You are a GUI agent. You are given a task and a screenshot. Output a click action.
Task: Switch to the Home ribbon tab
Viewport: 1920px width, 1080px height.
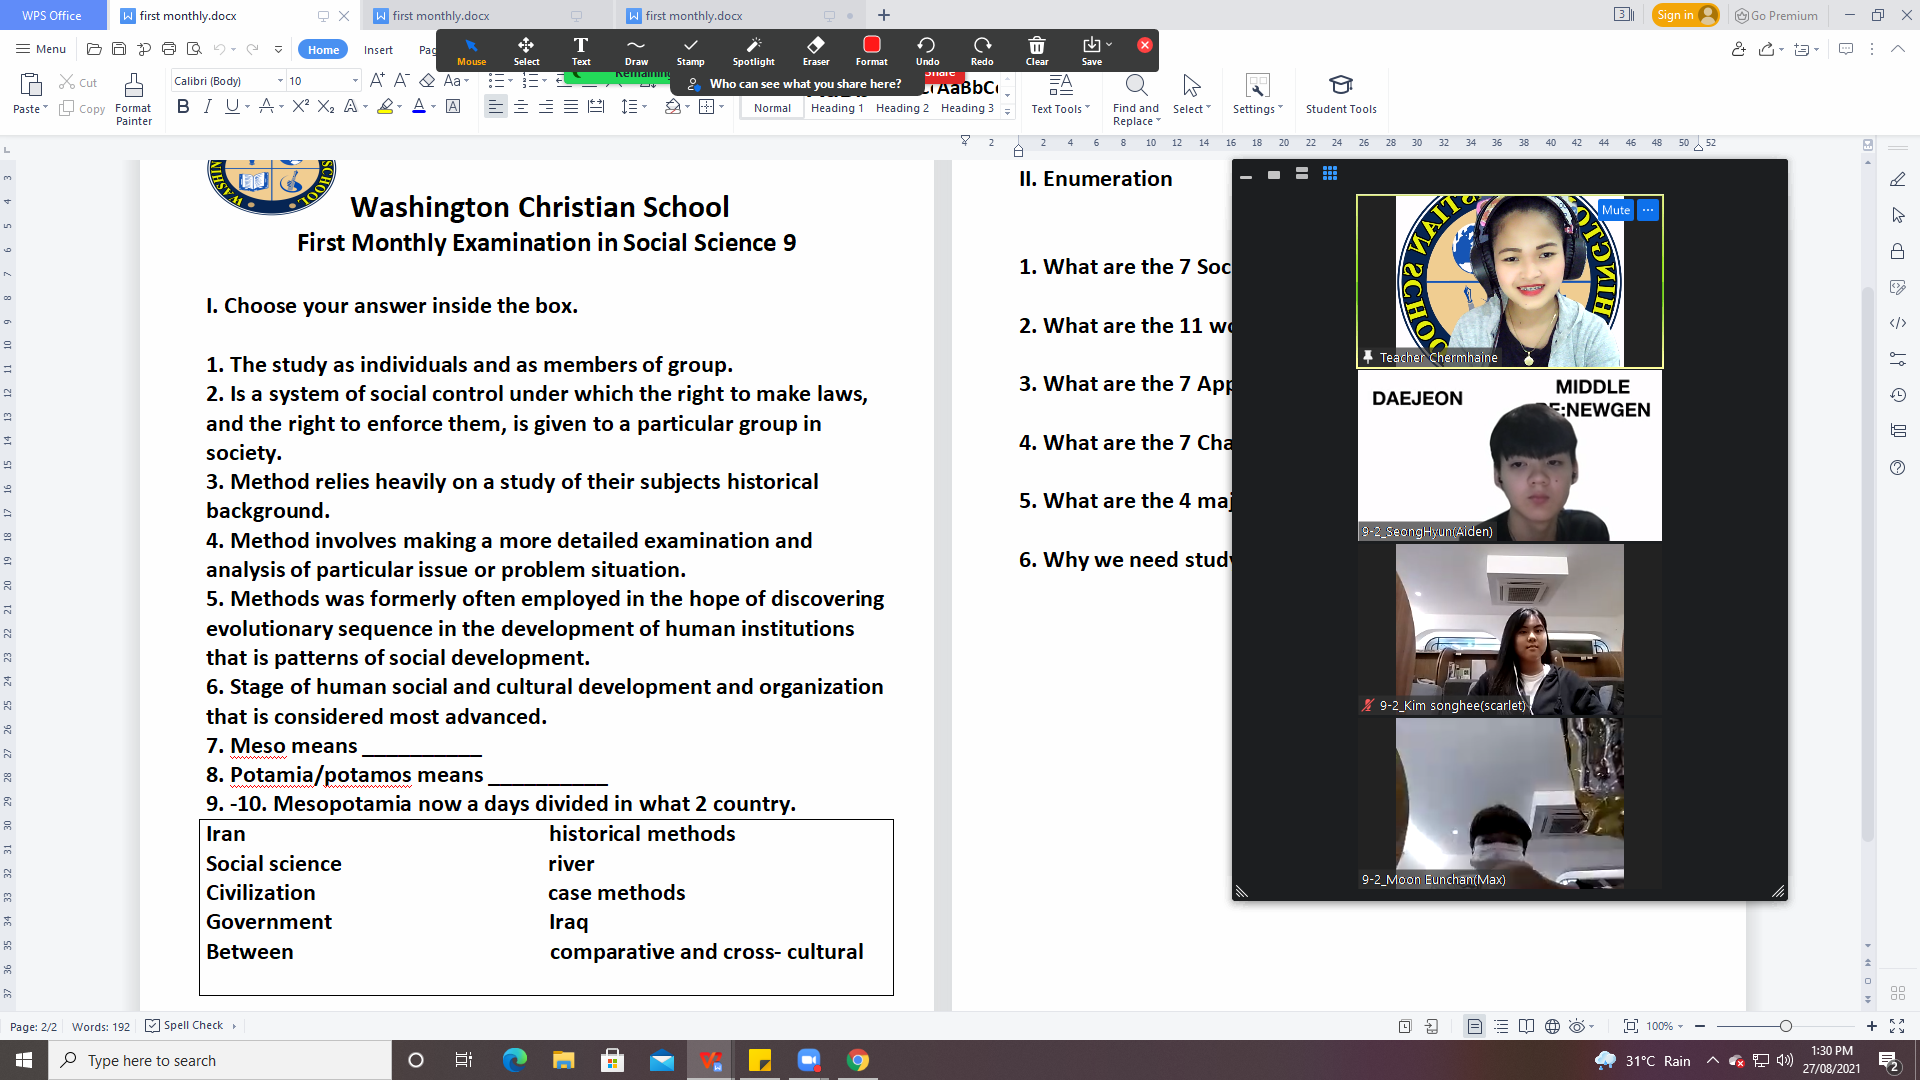323,50
